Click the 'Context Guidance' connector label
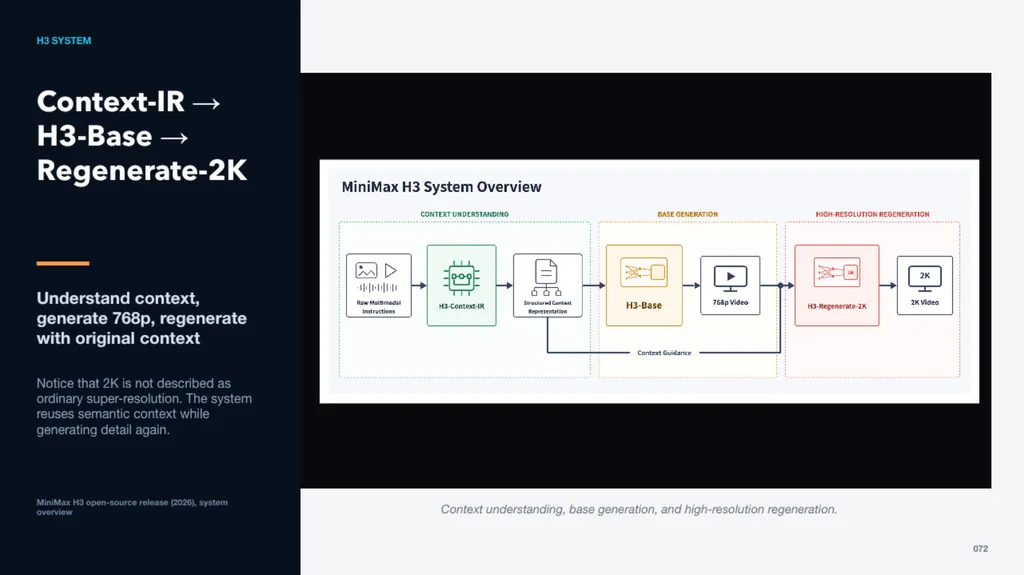The image size is (1024, 575). click(664, 353)
